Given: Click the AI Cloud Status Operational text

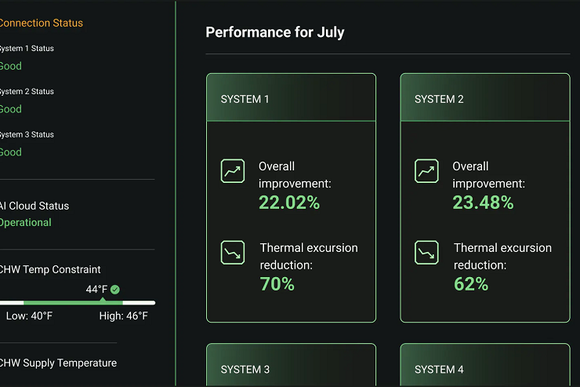Looking at the screenshot, I should 25,222.
